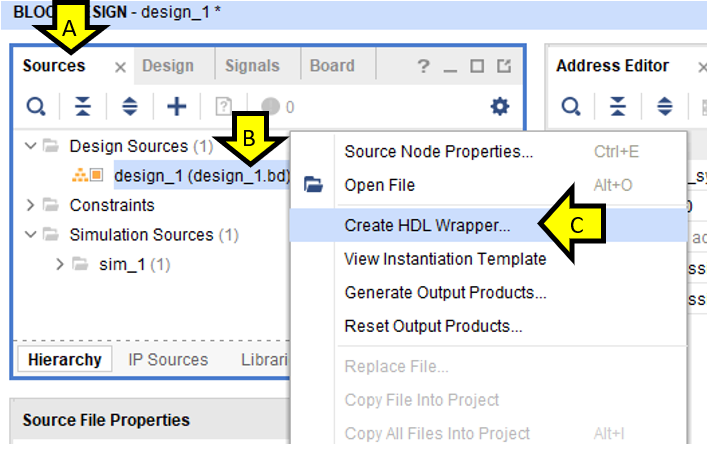Click the Constraints folder icon

point(50,205)
